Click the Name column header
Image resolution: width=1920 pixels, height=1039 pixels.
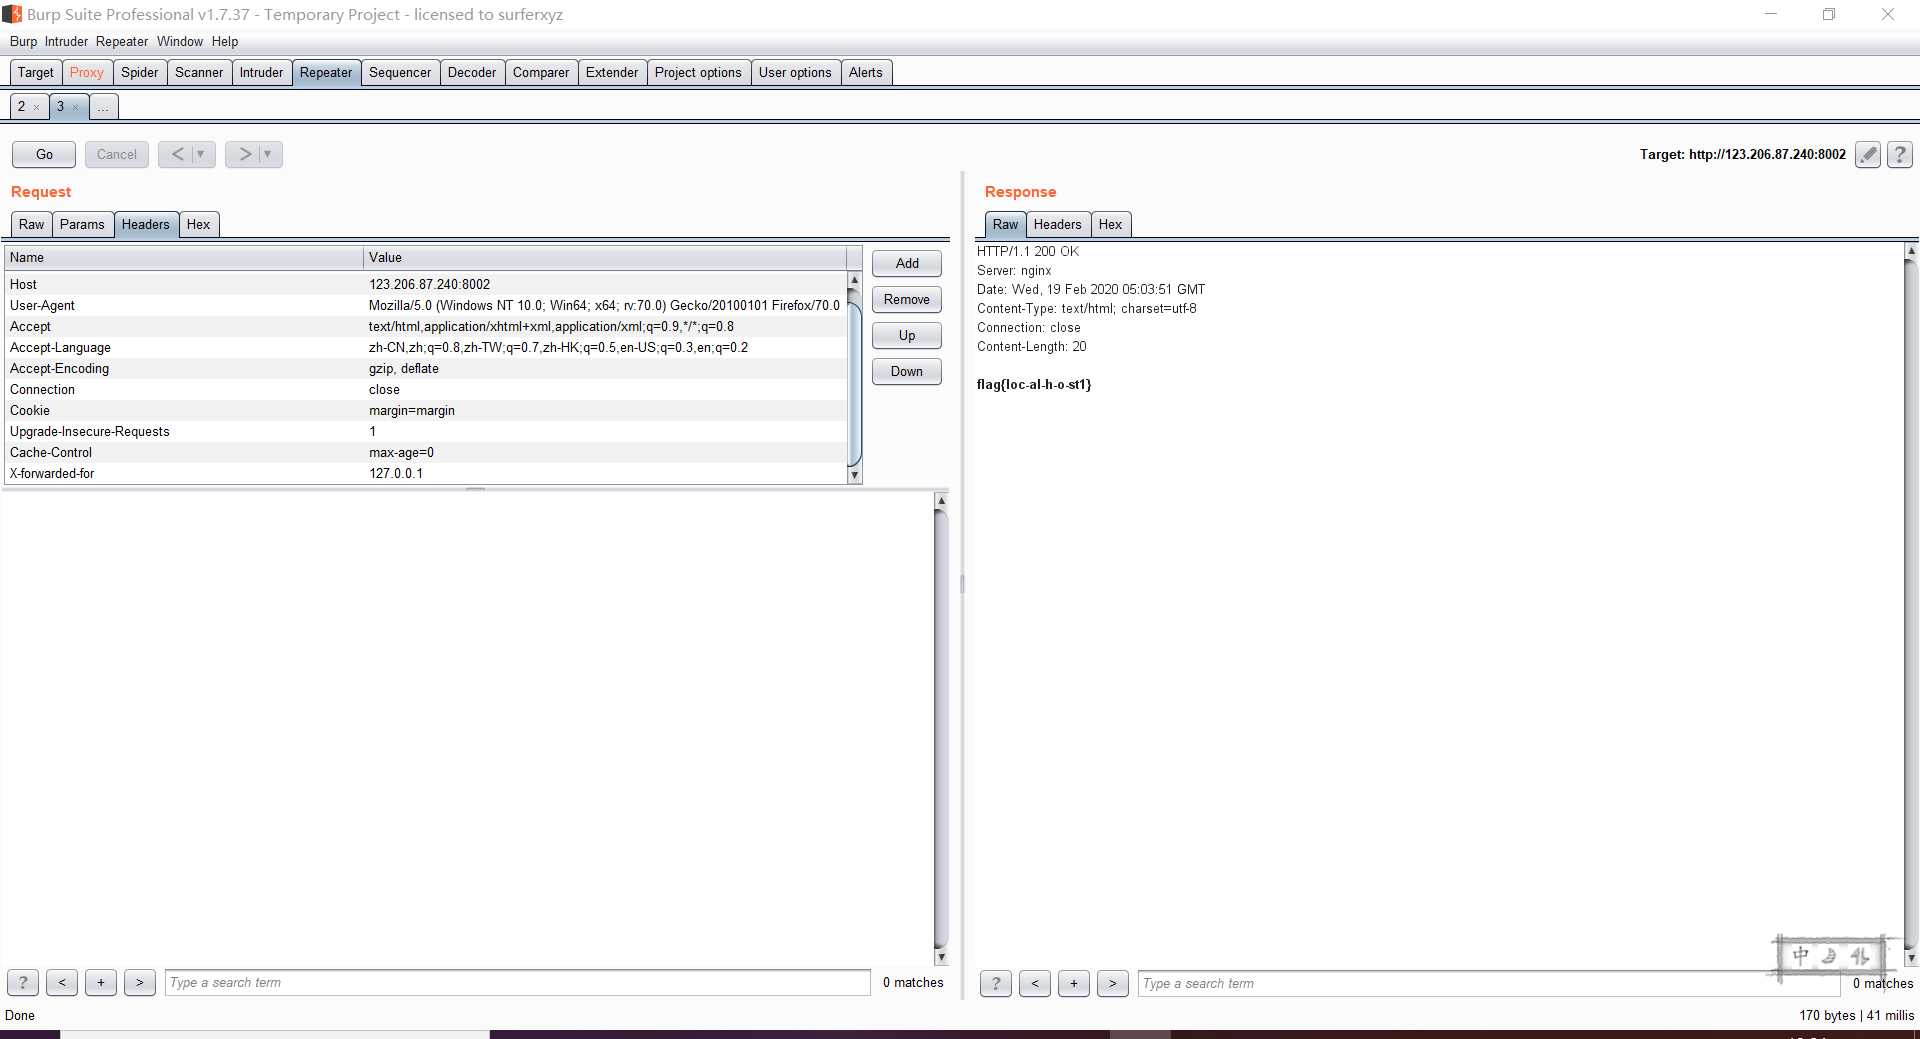click(x=184, y=257)
